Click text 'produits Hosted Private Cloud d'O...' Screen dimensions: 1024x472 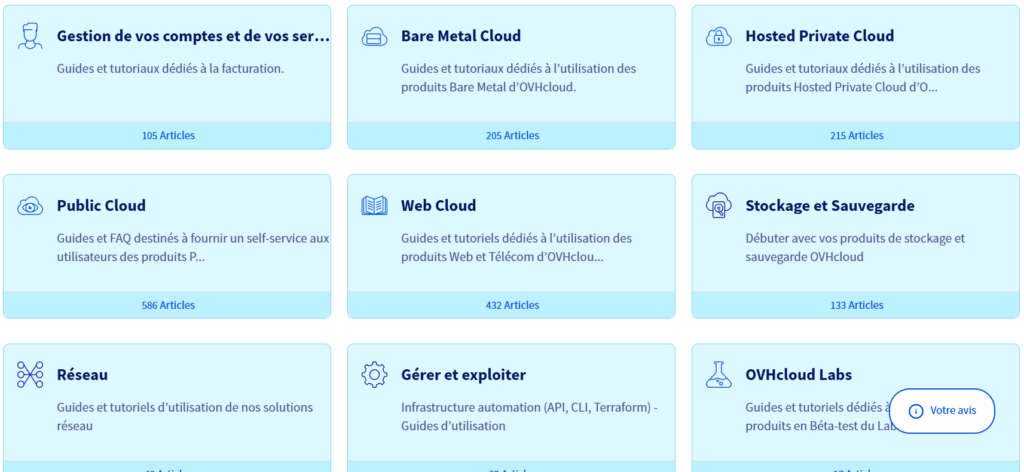841,87
